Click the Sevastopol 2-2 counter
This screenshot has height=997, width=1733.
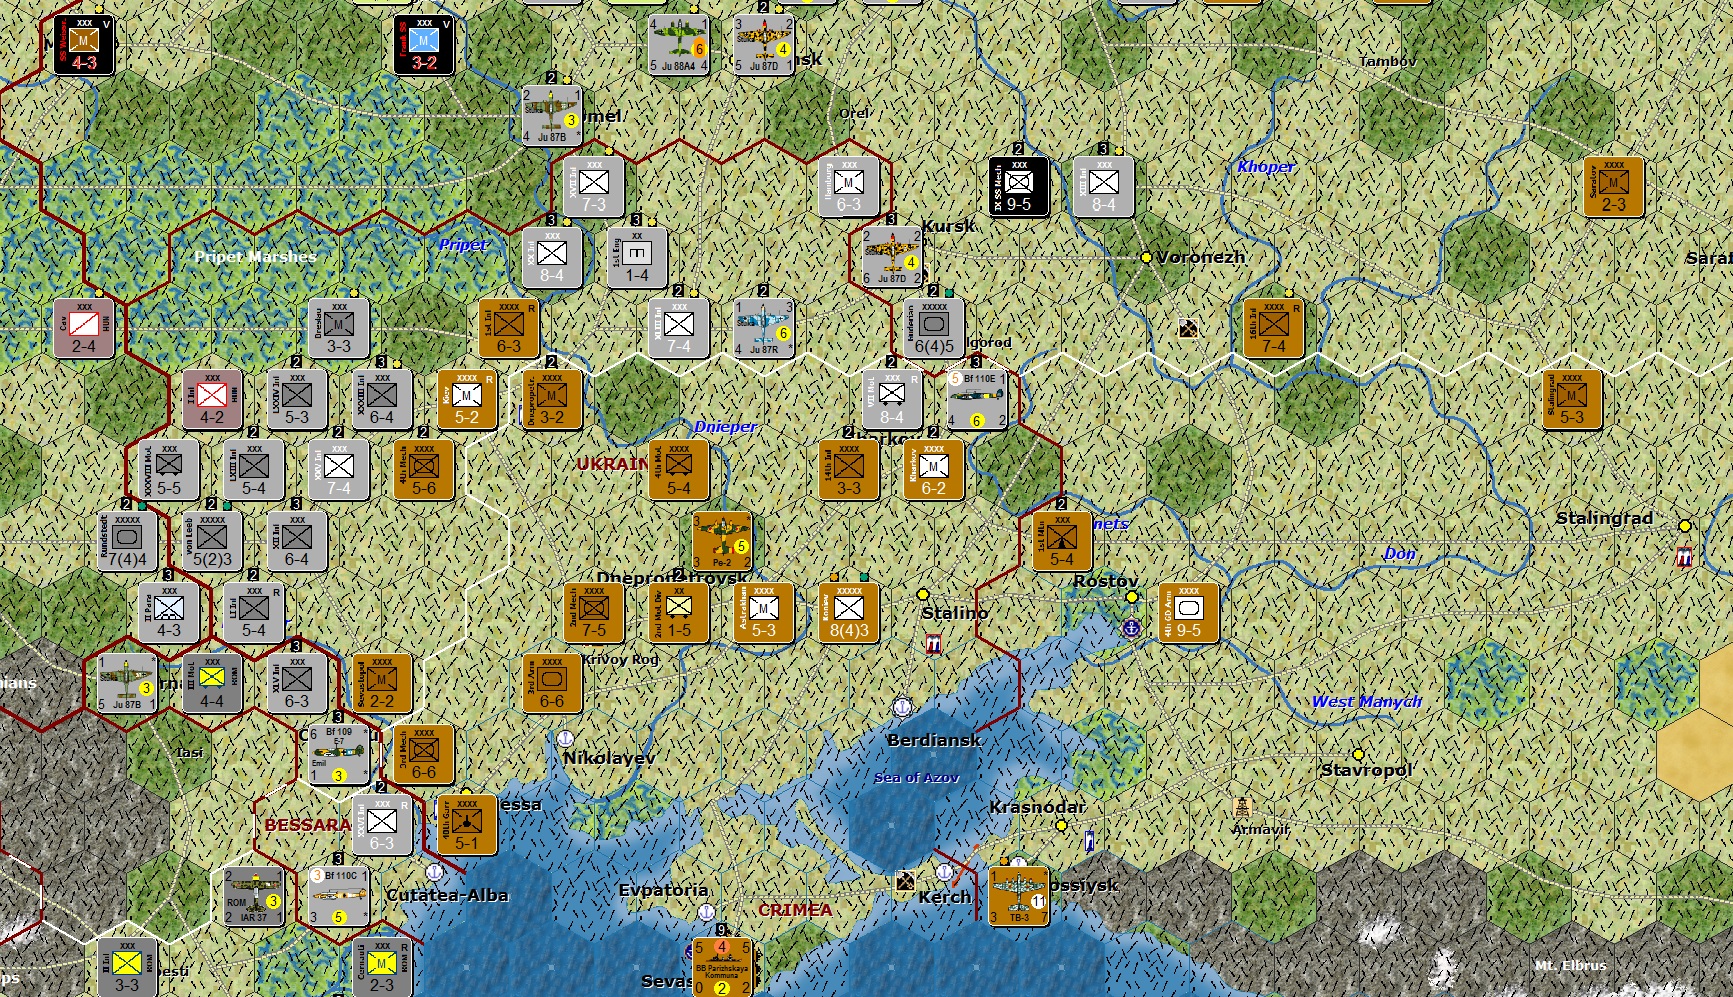pyautogui.click(x=382, y=683)
